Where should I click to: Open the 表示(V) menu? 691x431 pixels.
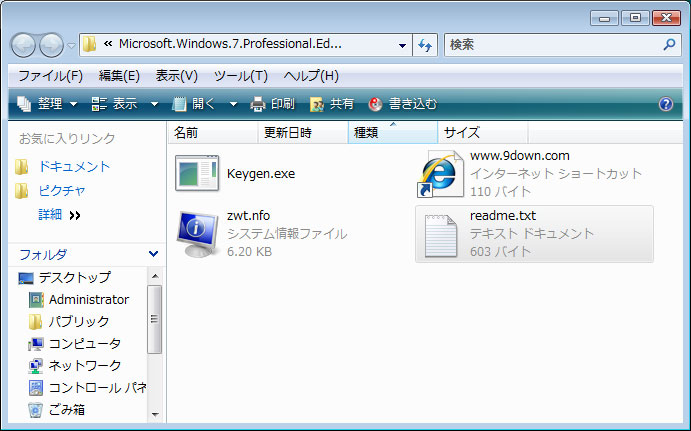click(176, 76)
